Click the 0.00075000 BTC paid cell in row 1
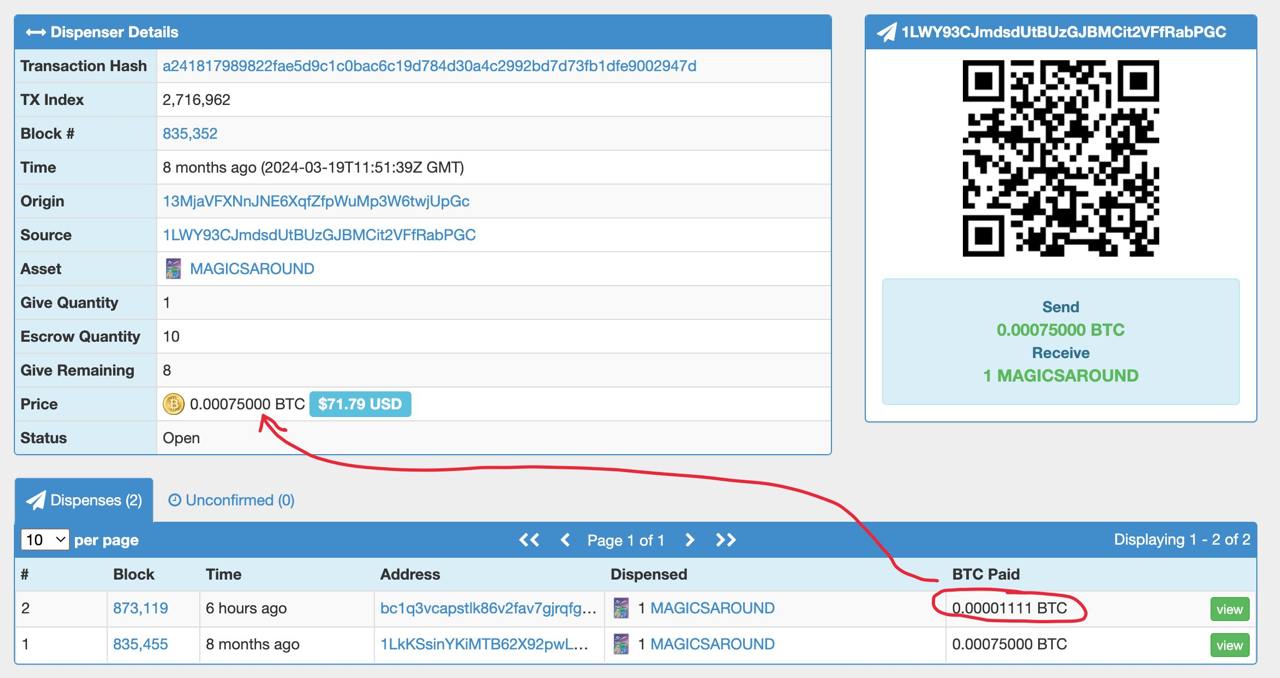Image resolution: width=1280 pixels, height=678 pixels. [1010, 644]
